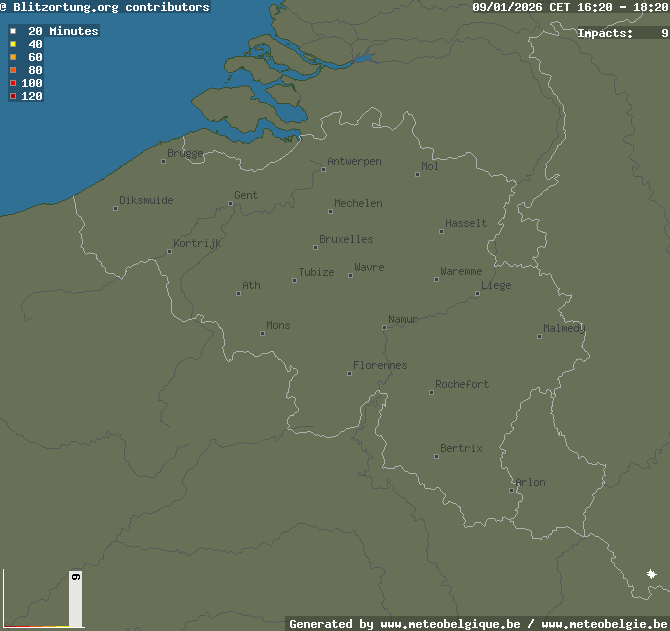
Task: Select the Namur city marker
Action: (384, 327)
